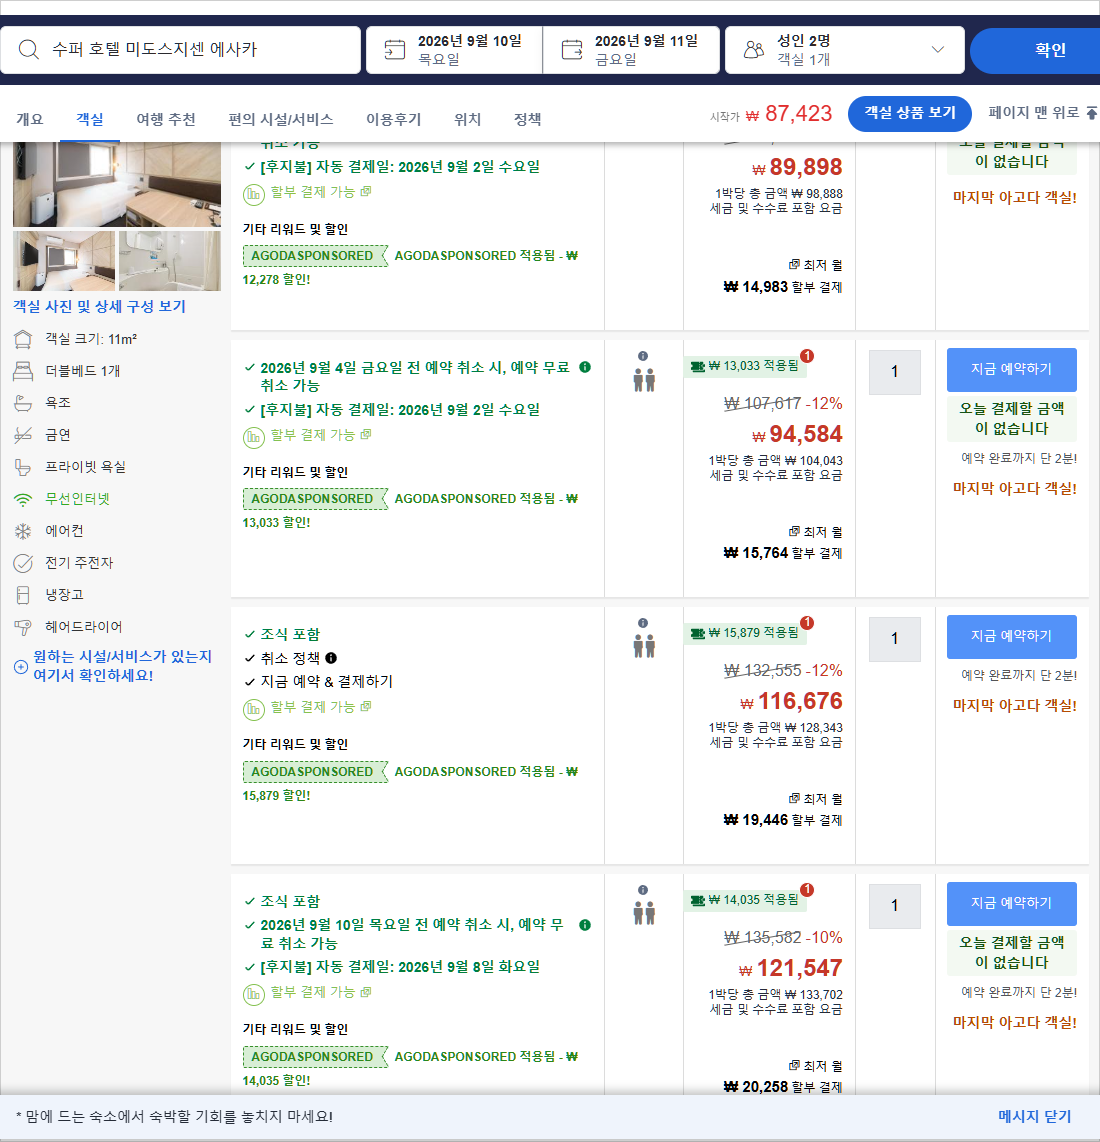
Task: Click 객실 사진 및 상세 구성 보기 link
Action: click(99, 307)
